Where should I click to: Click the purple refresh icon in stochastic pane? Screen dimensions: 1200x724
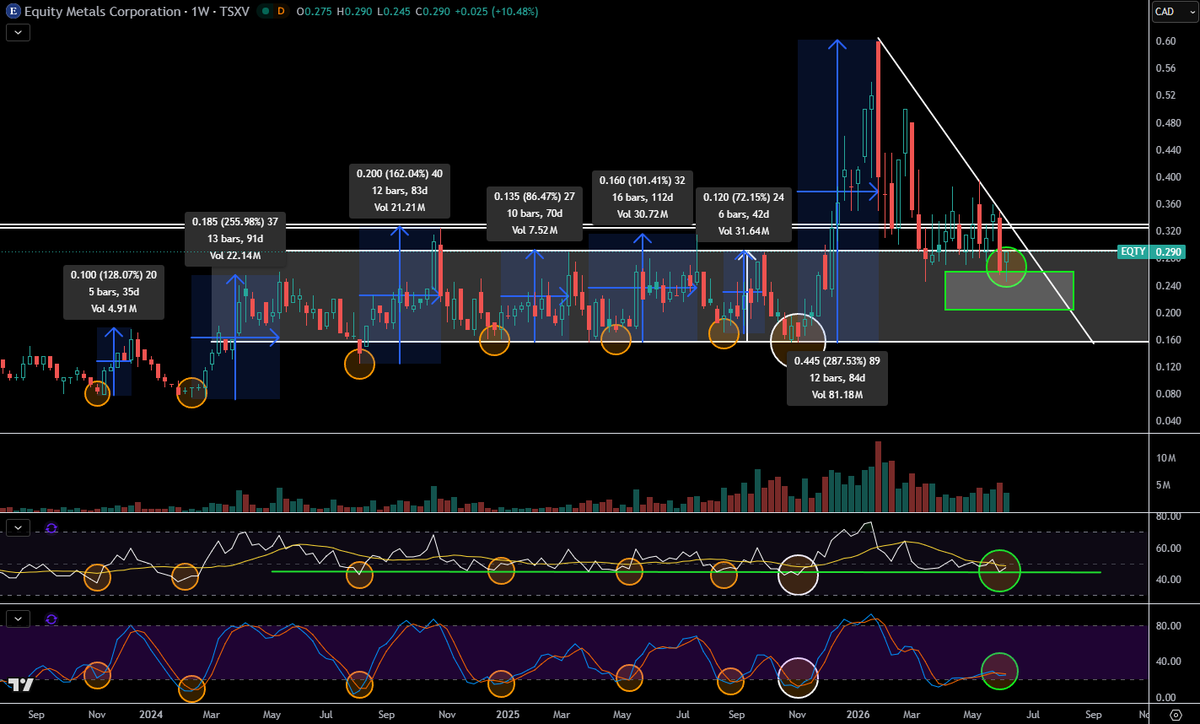click(51, 619)
